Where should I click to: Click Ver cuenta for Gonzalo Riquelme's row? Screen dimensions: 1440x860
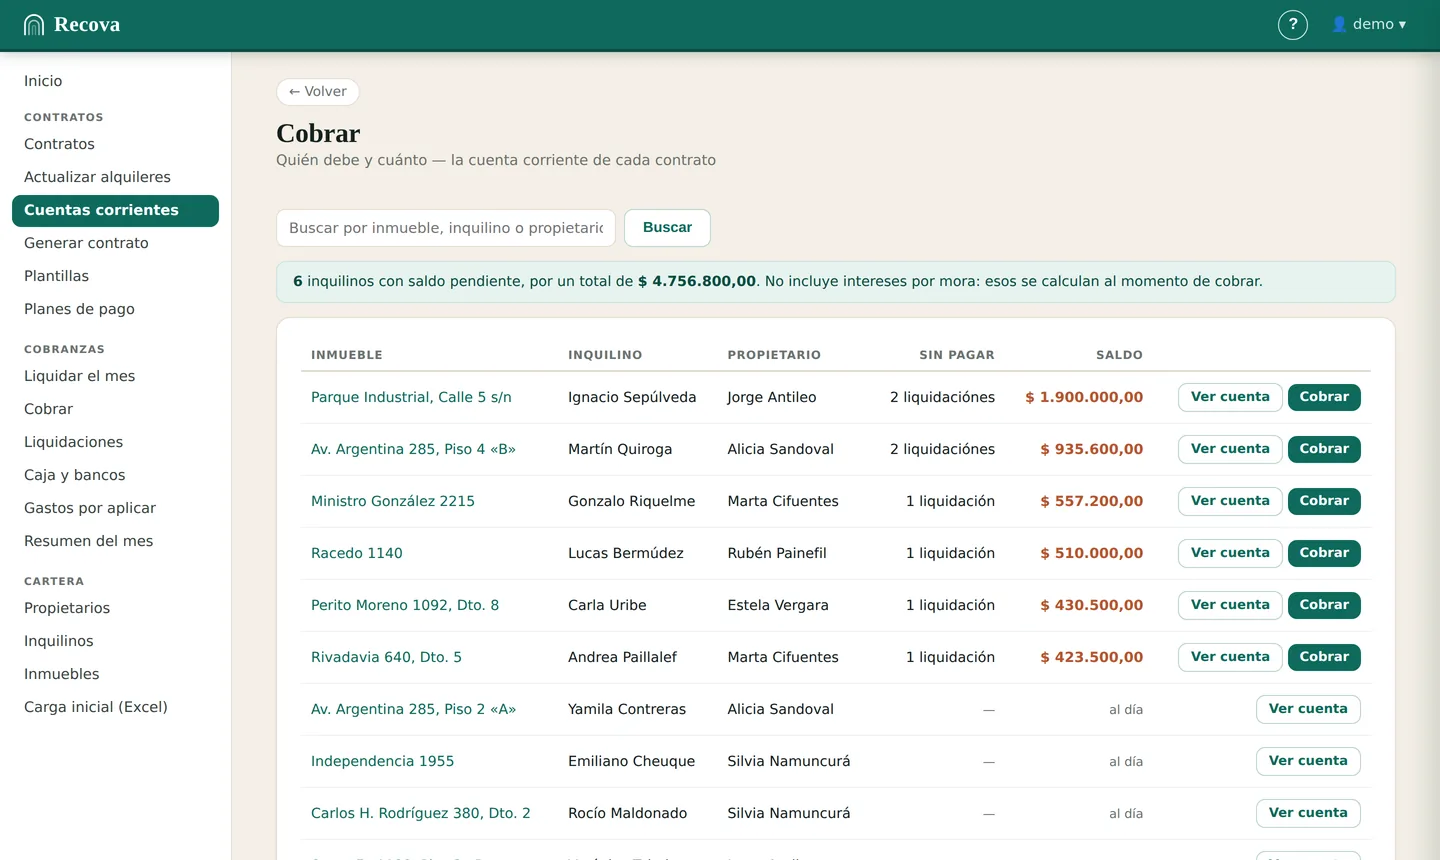(1230, 501)
